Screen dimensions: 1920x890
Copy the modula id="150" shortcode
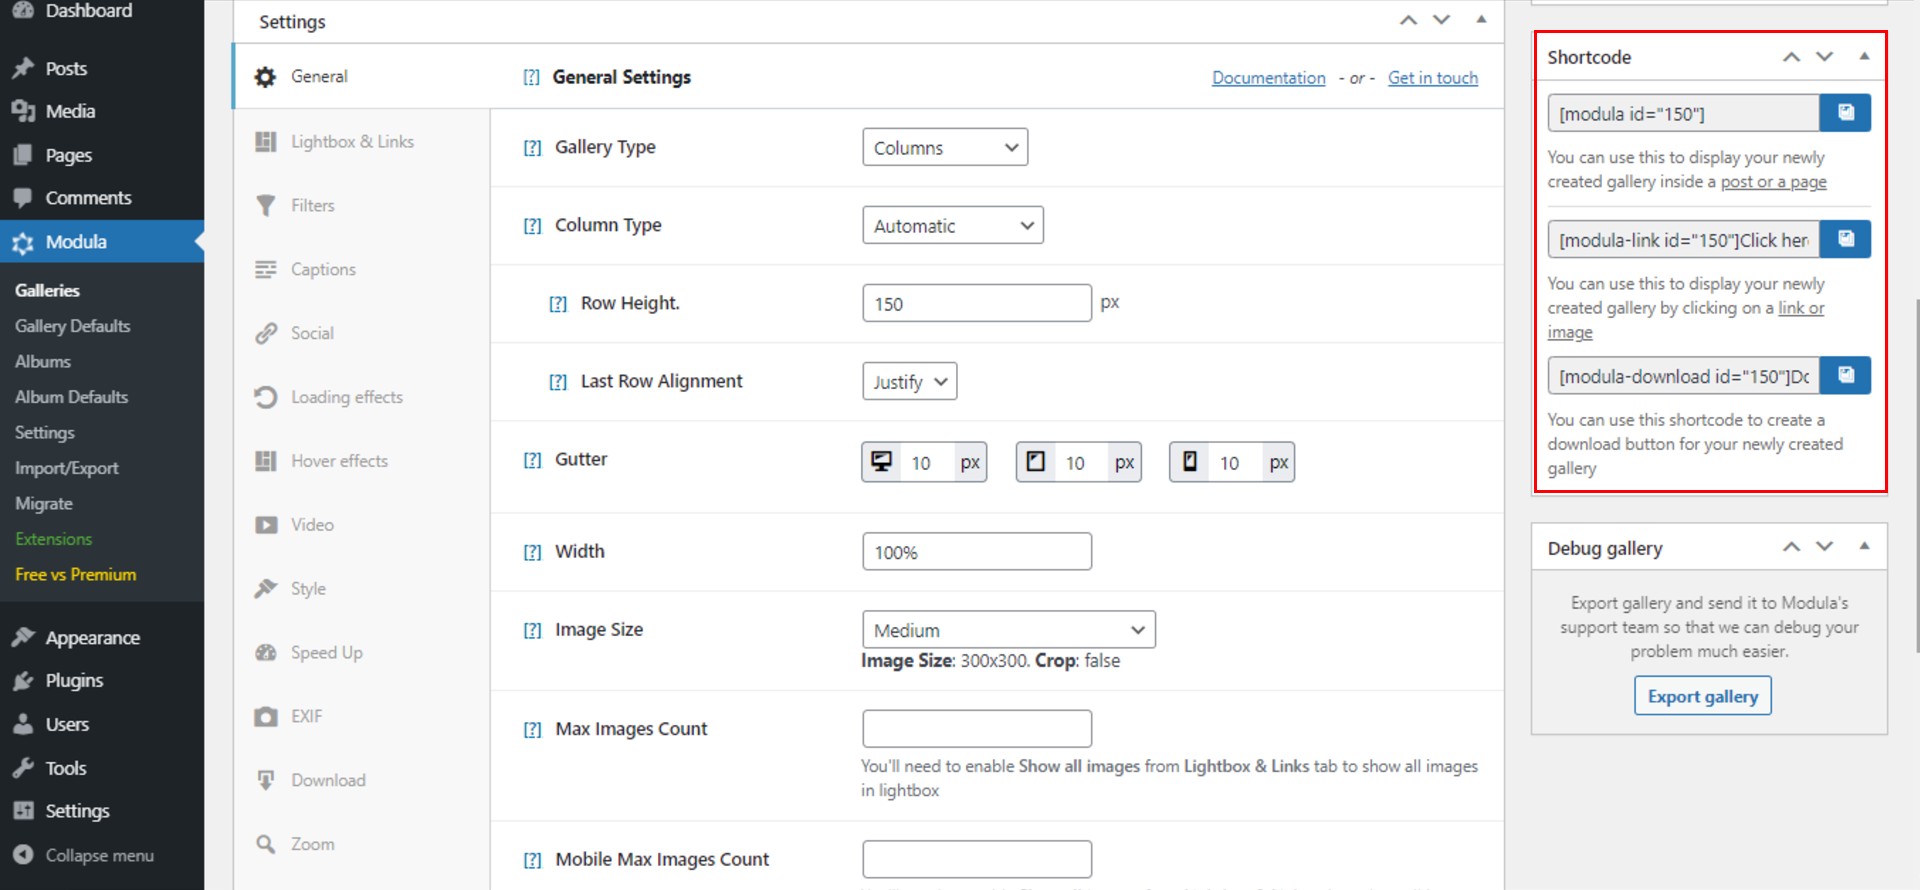coord(1845,113)
